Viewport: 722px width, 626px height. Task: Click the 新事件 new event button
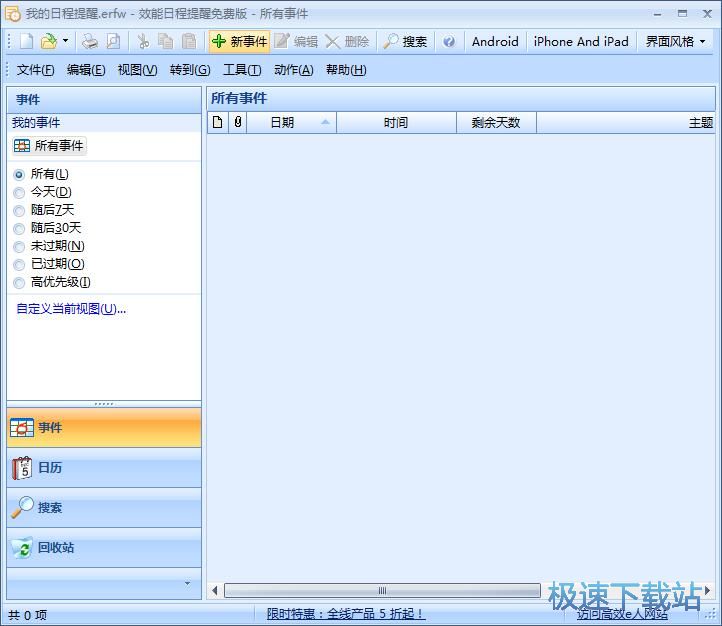pos(239,41)
